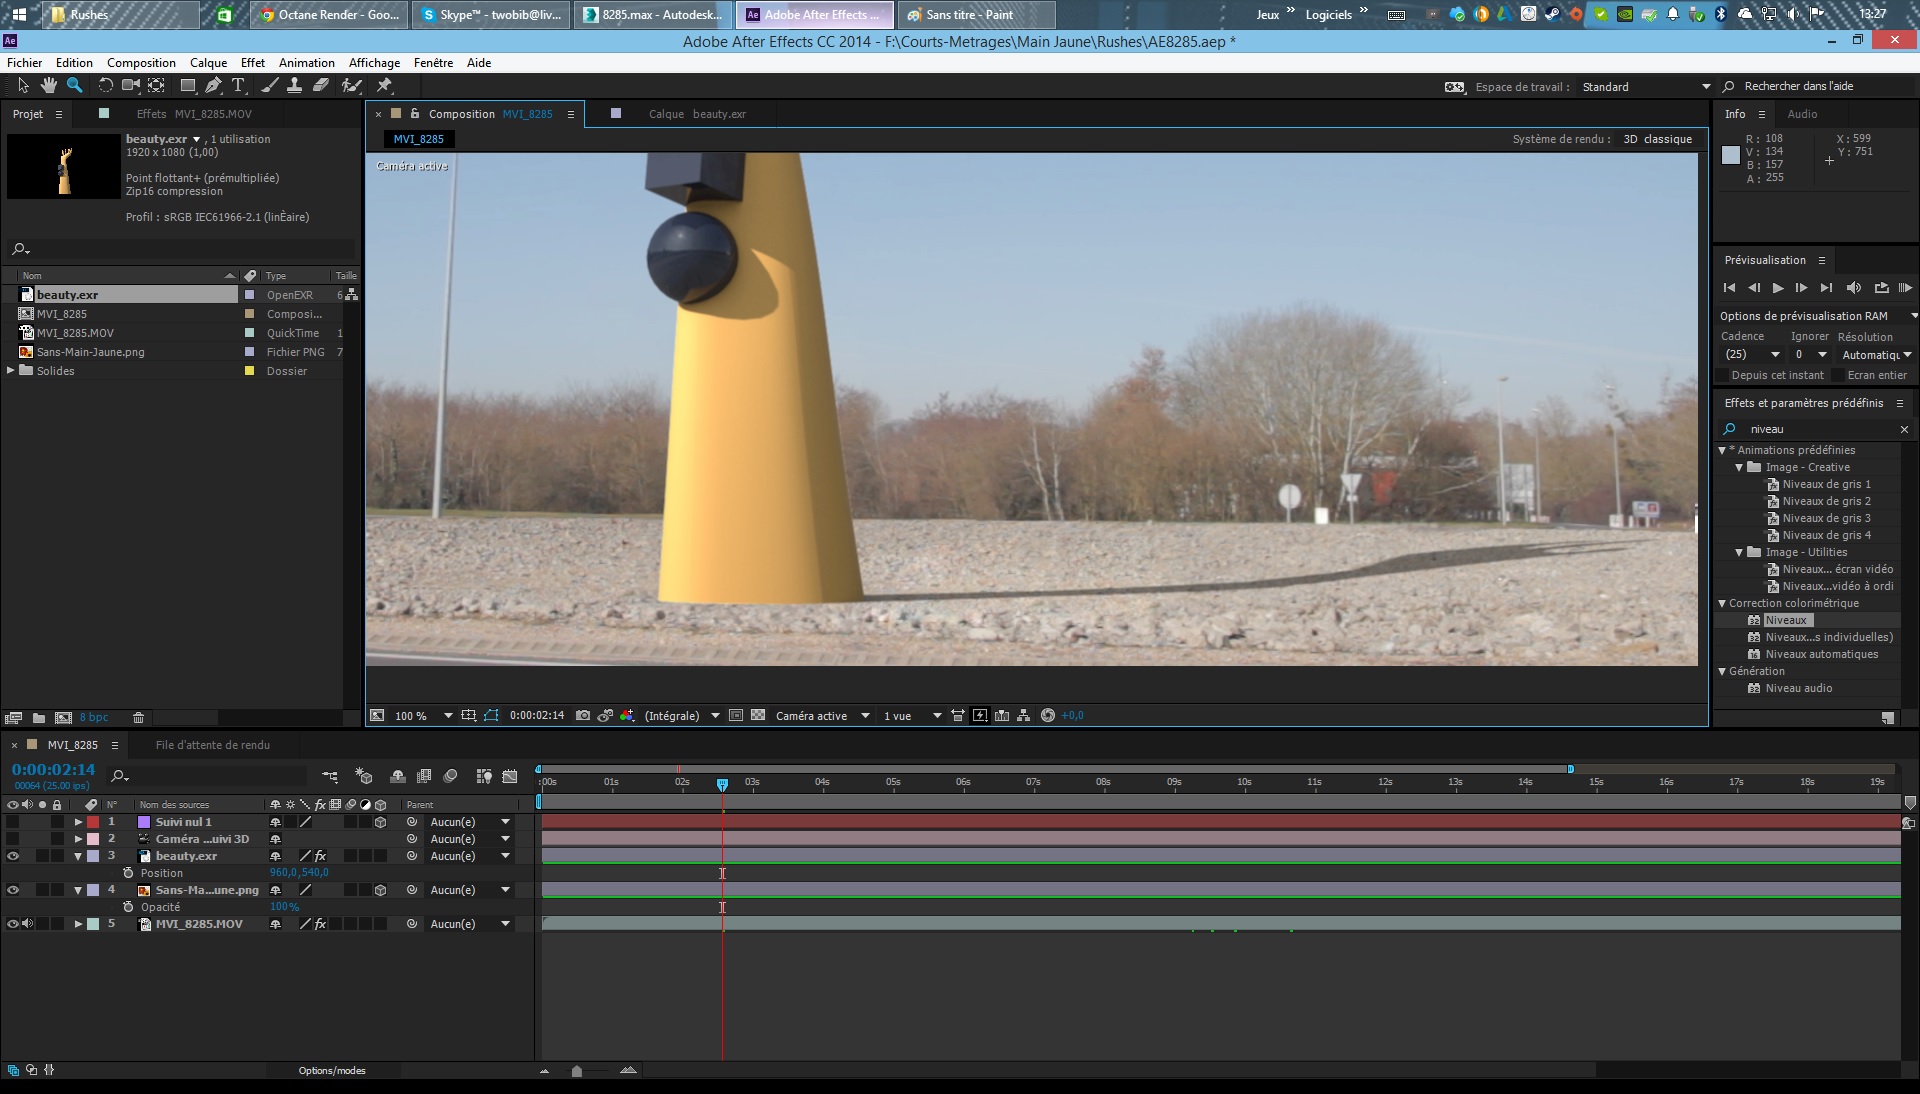Select the Pen tool
Image resolution: width=1920 pixels, height=1094 pixels.
click(x=213, y=86)
